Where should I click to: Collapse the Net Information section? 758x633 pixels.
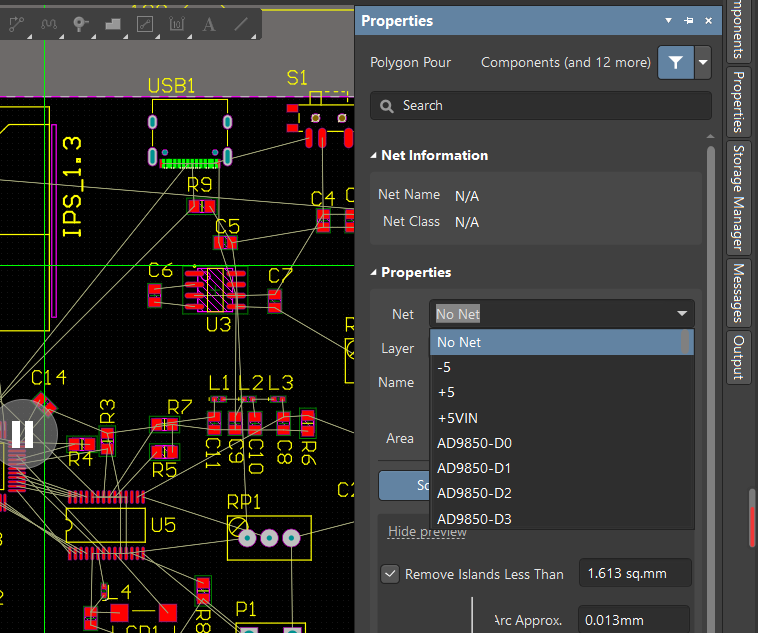coord(373,155)
